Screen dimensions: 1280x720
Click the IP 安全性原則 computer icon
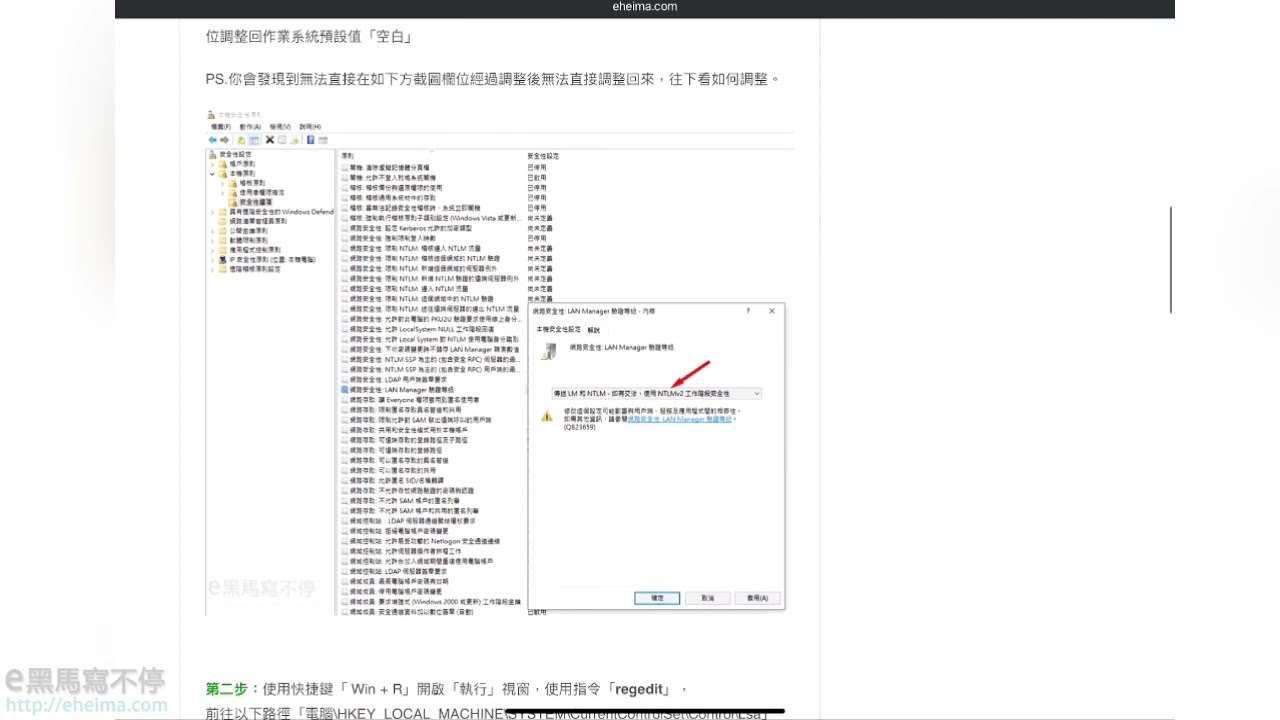[x=223, y=260]
